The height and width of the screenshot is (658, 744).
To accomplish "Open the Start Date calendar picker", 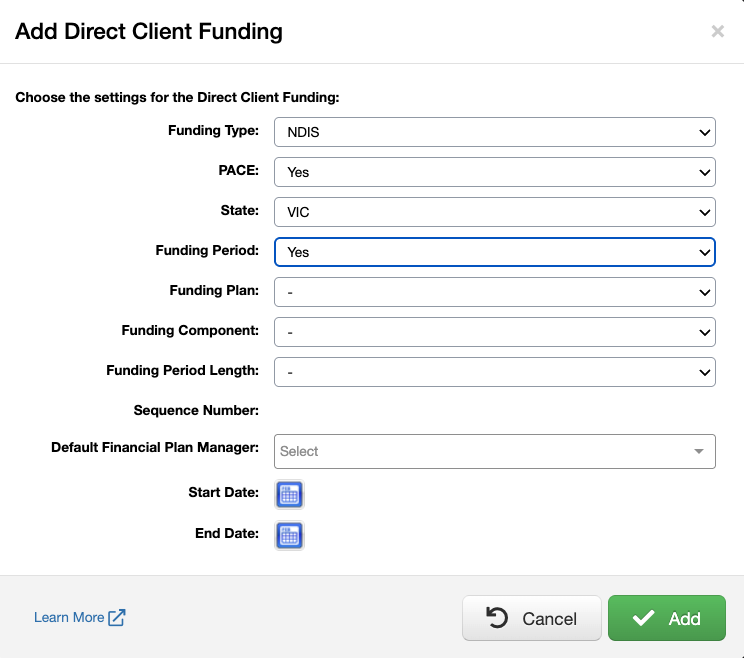I will tap(289, 494).
